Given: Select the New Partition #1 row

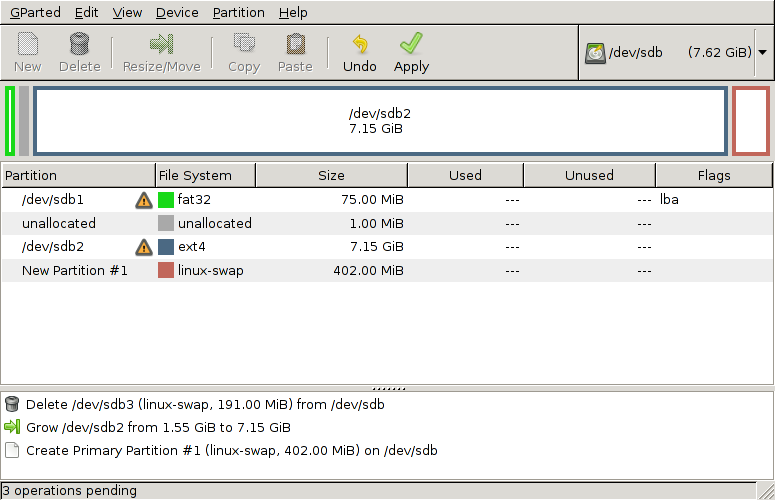Looking at the screenshot, I should [387, 270].
